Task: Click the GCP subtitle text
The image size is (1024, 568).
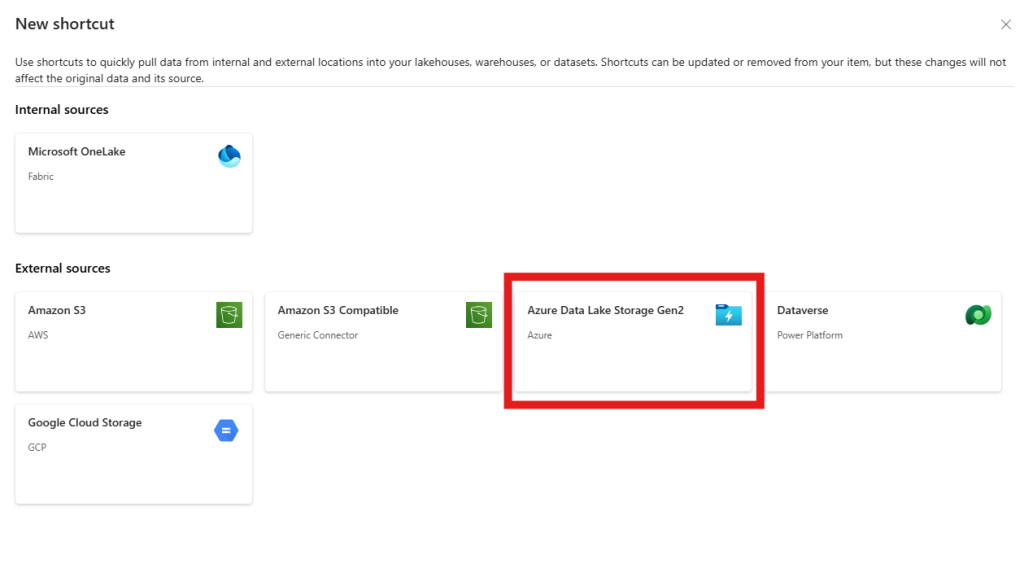Action: click(x=37, y=447)
